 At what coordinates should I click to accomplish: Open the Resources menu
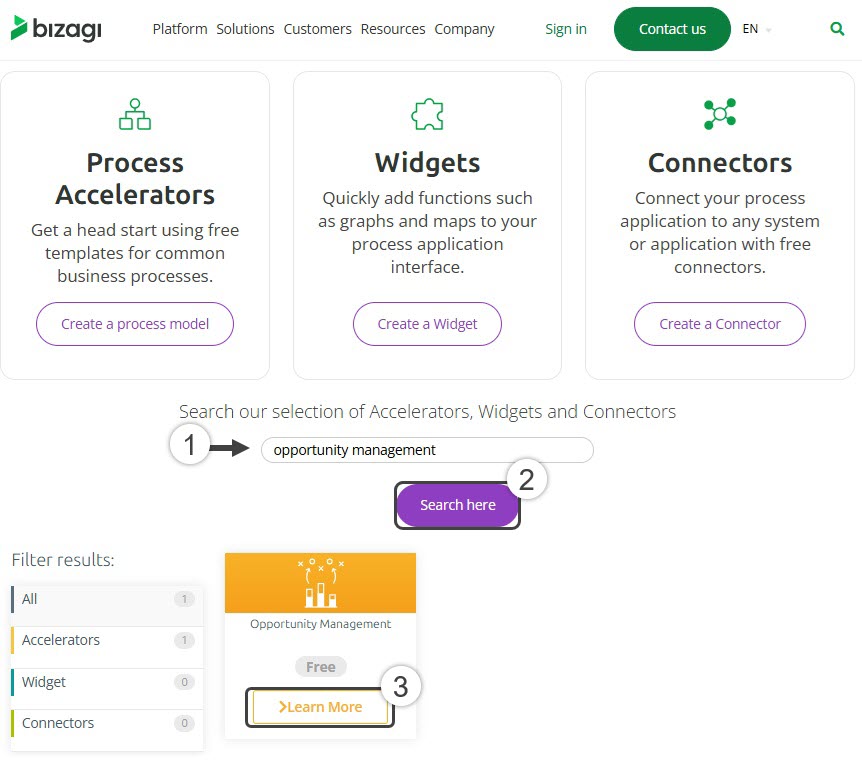[x=393, y=29]
